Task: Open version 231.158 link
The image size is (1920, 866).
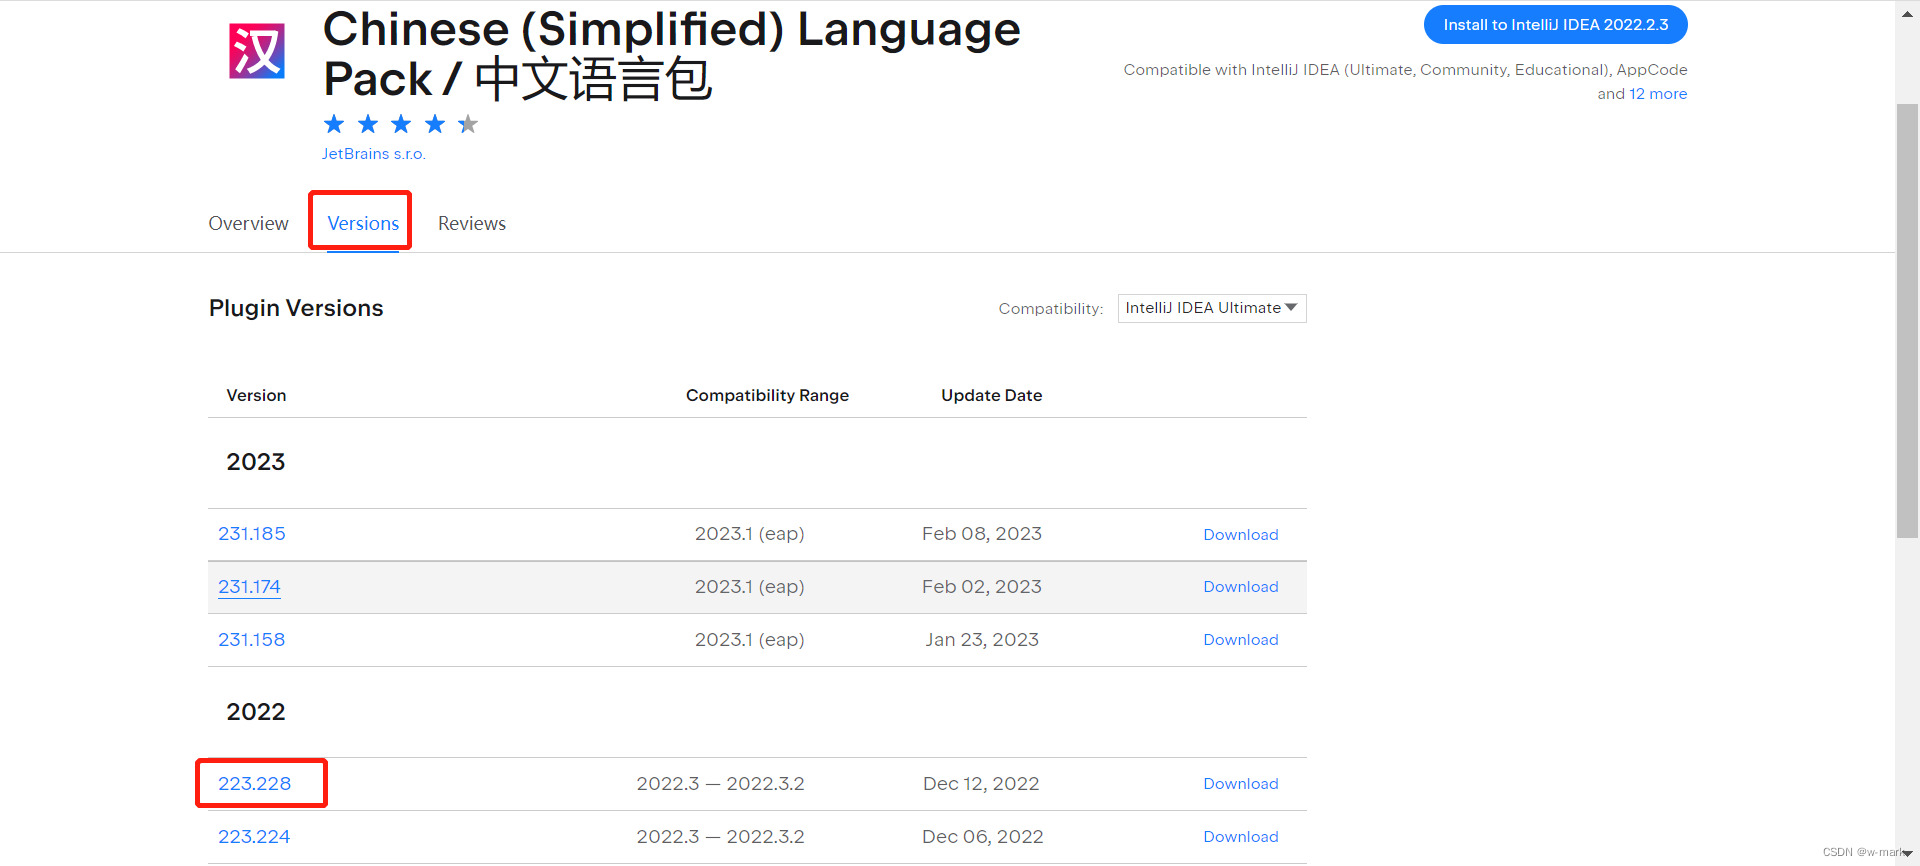Action: point(252,640)
